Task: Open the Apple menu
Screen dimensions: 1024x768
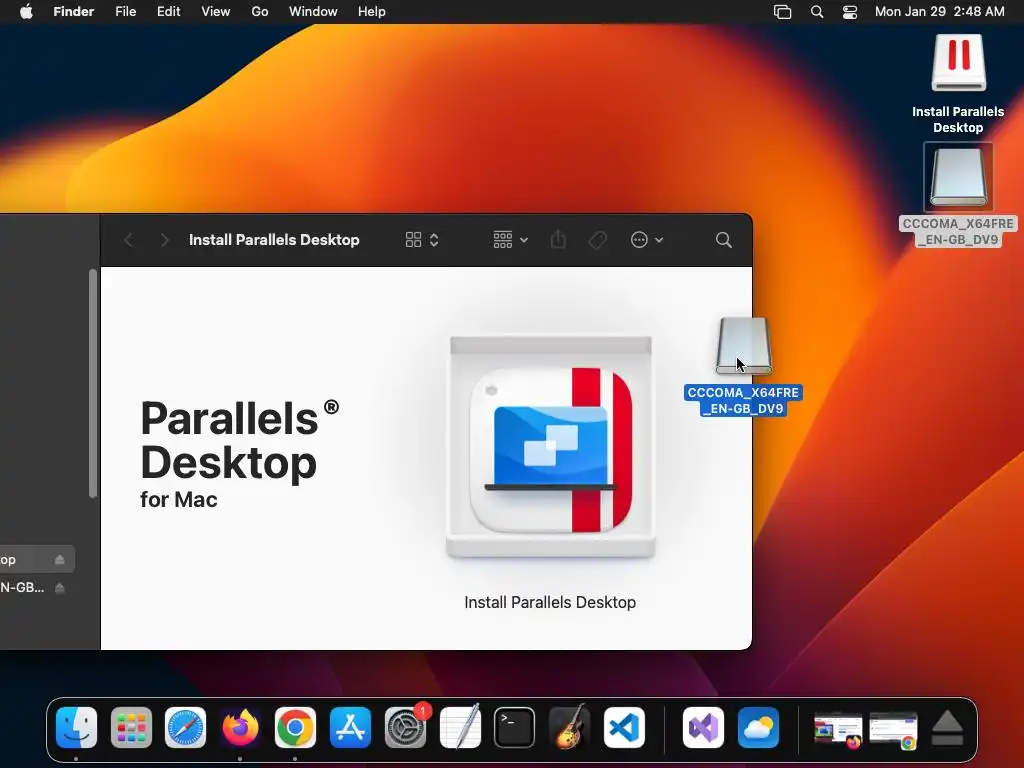Action: (x=26, y=12)
